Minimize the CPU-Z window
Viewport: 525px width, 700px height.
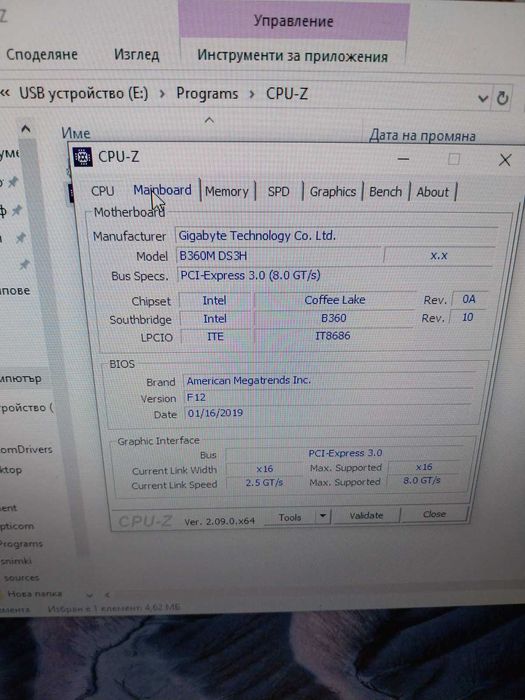point(403,158)
